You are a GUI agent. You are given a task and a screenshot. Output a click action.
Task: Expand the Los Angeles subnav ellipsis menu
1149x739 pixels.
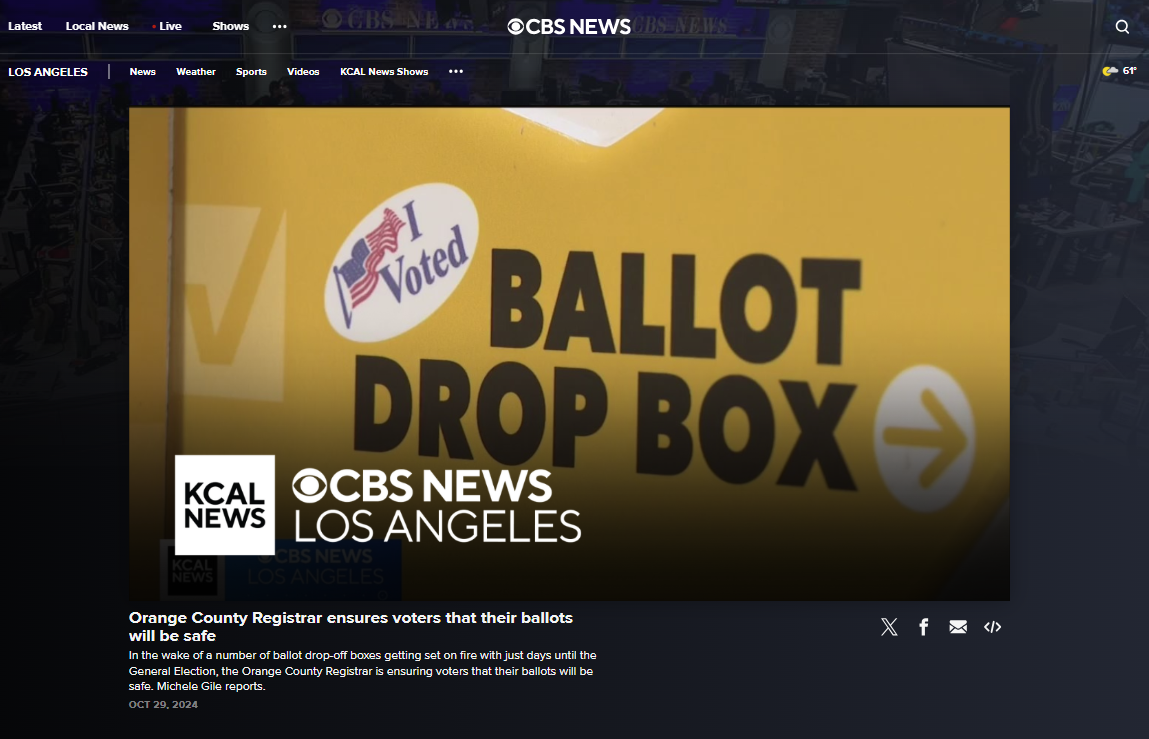click(x=456, y=71)
